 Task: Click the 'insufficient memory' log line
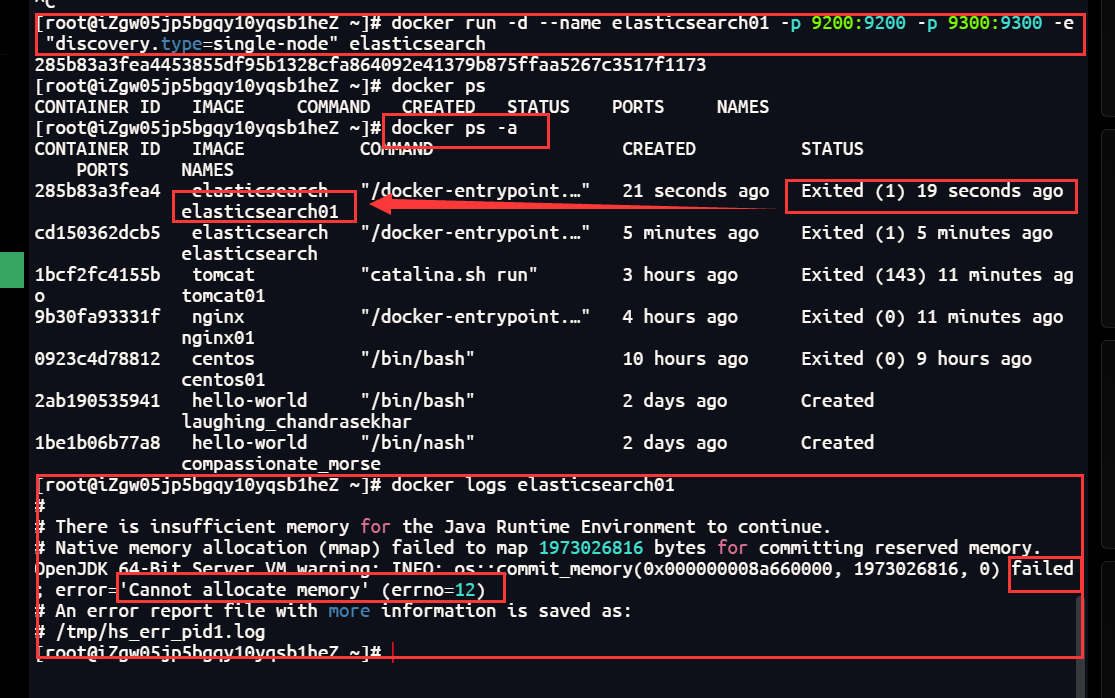point(433,527)
